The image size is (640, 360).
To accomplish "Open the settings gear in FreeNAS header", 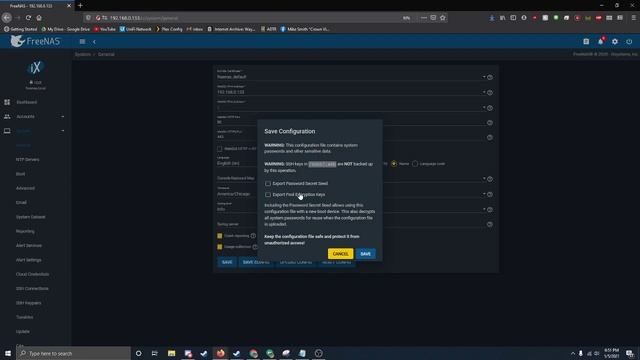I will pyautogui.click(x=615, y=42).
